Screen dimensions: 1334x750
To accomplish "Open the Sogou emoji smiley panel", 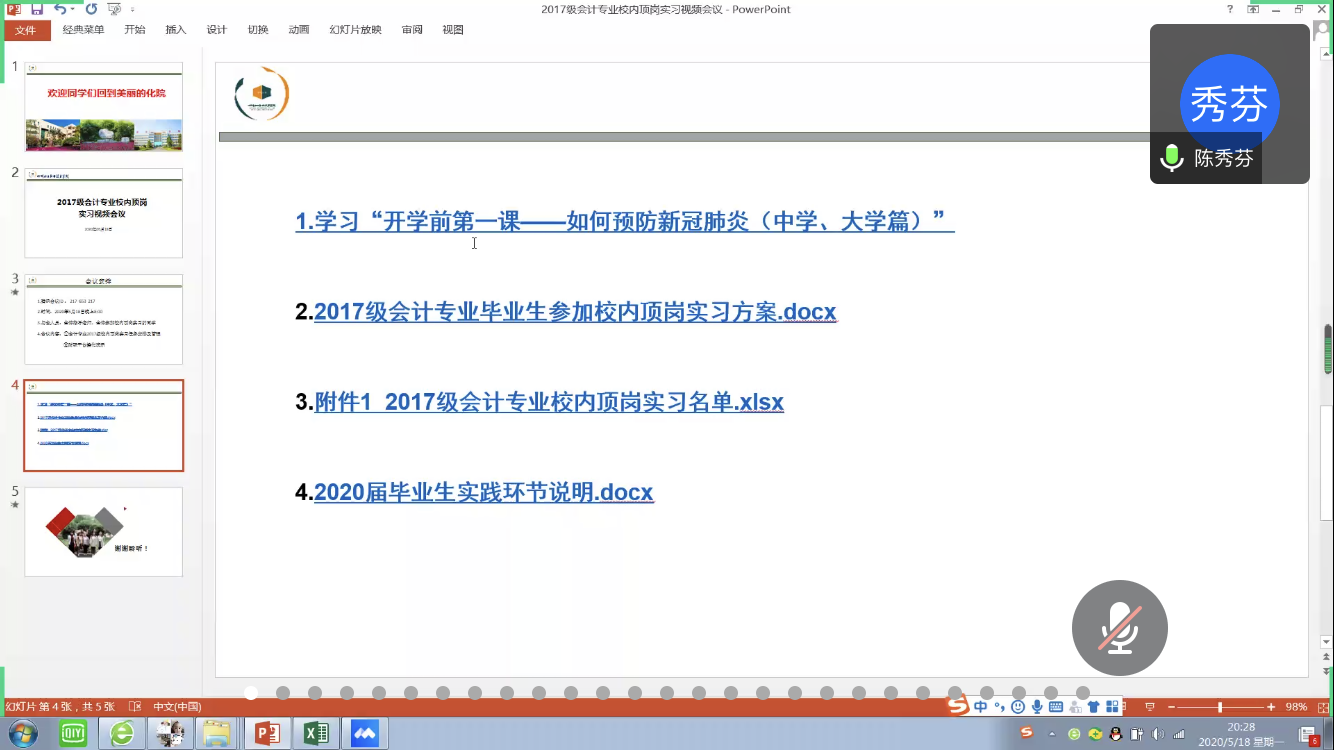I will pos(1018,707).
